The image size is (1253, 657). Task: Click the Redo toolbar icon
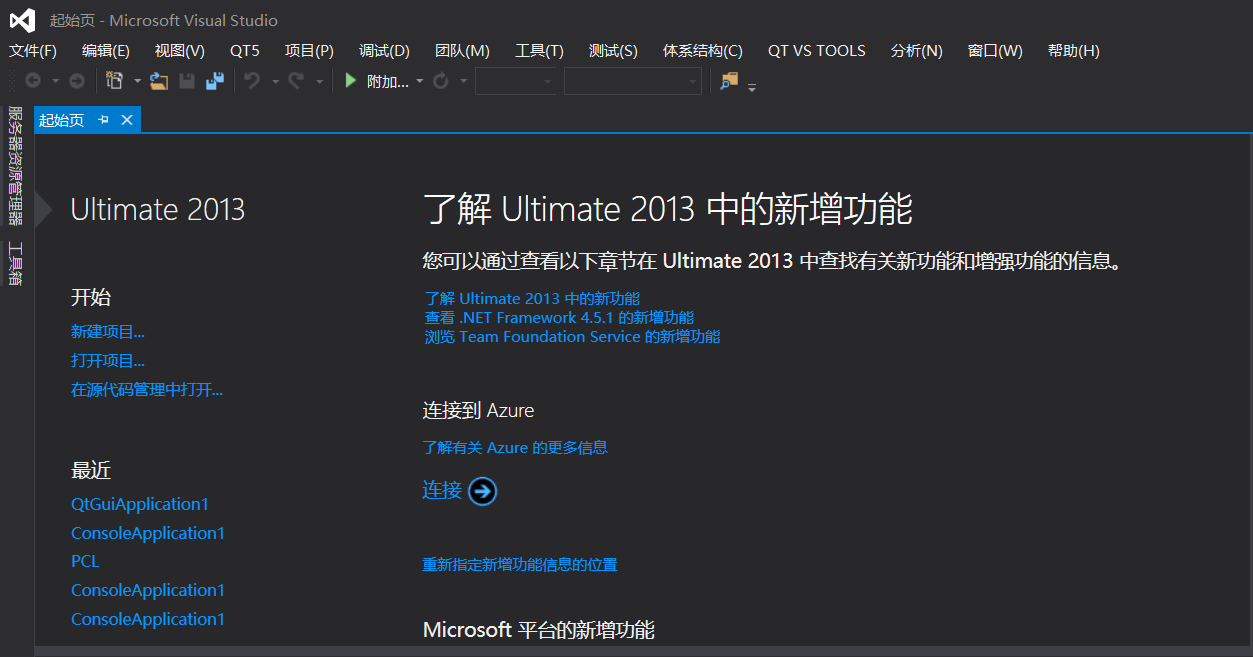tap(296, 81)
